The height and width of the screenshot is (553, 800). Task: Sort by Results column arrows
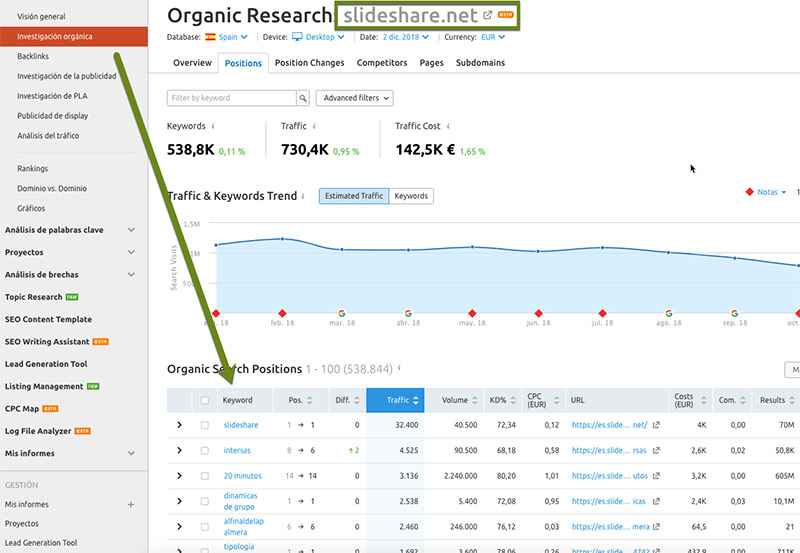pos(792,400)
